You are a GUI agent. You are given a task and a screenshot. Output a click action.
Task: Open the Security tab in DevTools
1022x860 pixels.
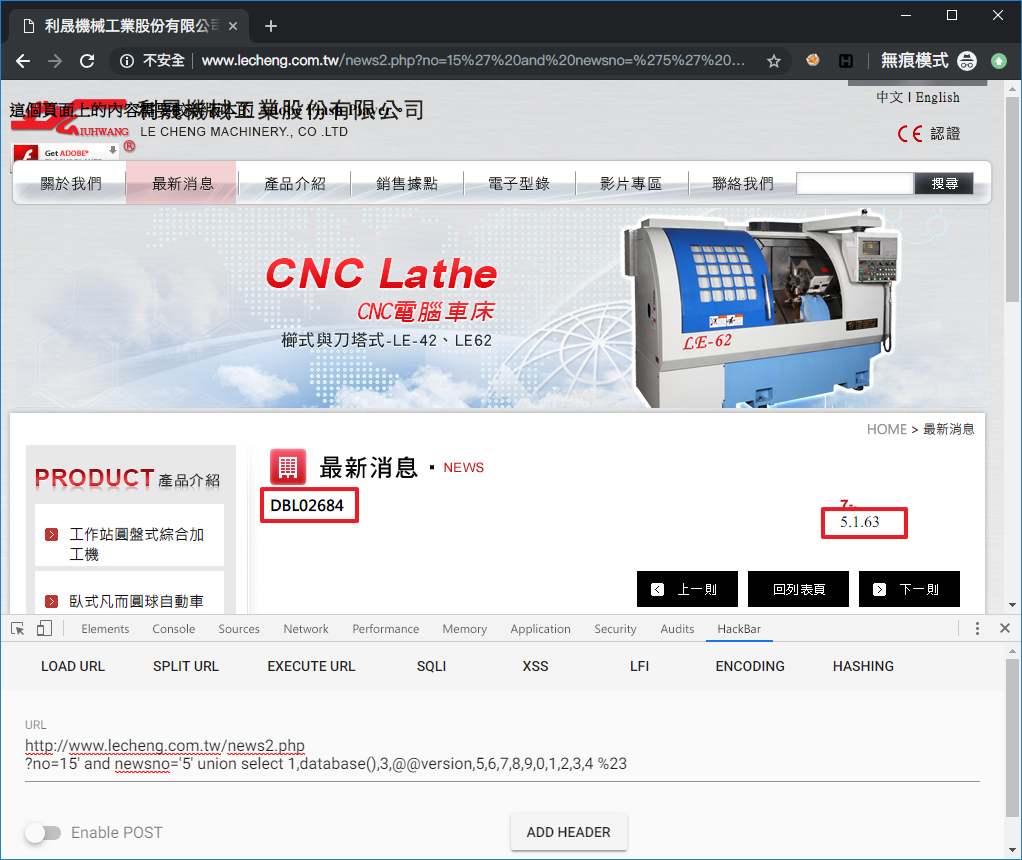[x=615, y=629]
